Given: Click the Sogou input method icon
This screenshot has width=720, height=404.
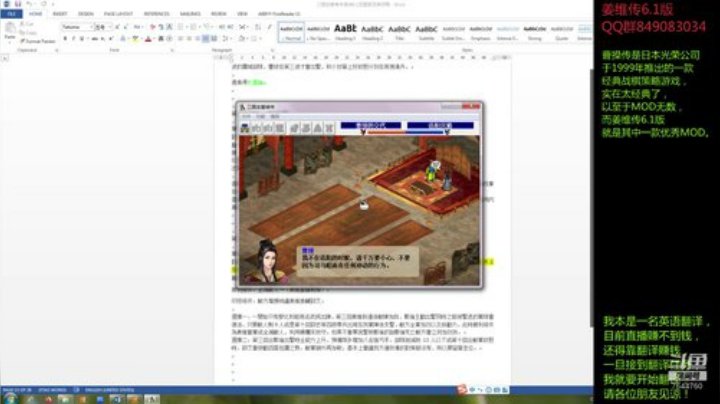Looking at the screenshot, I should tap(462, 389).
